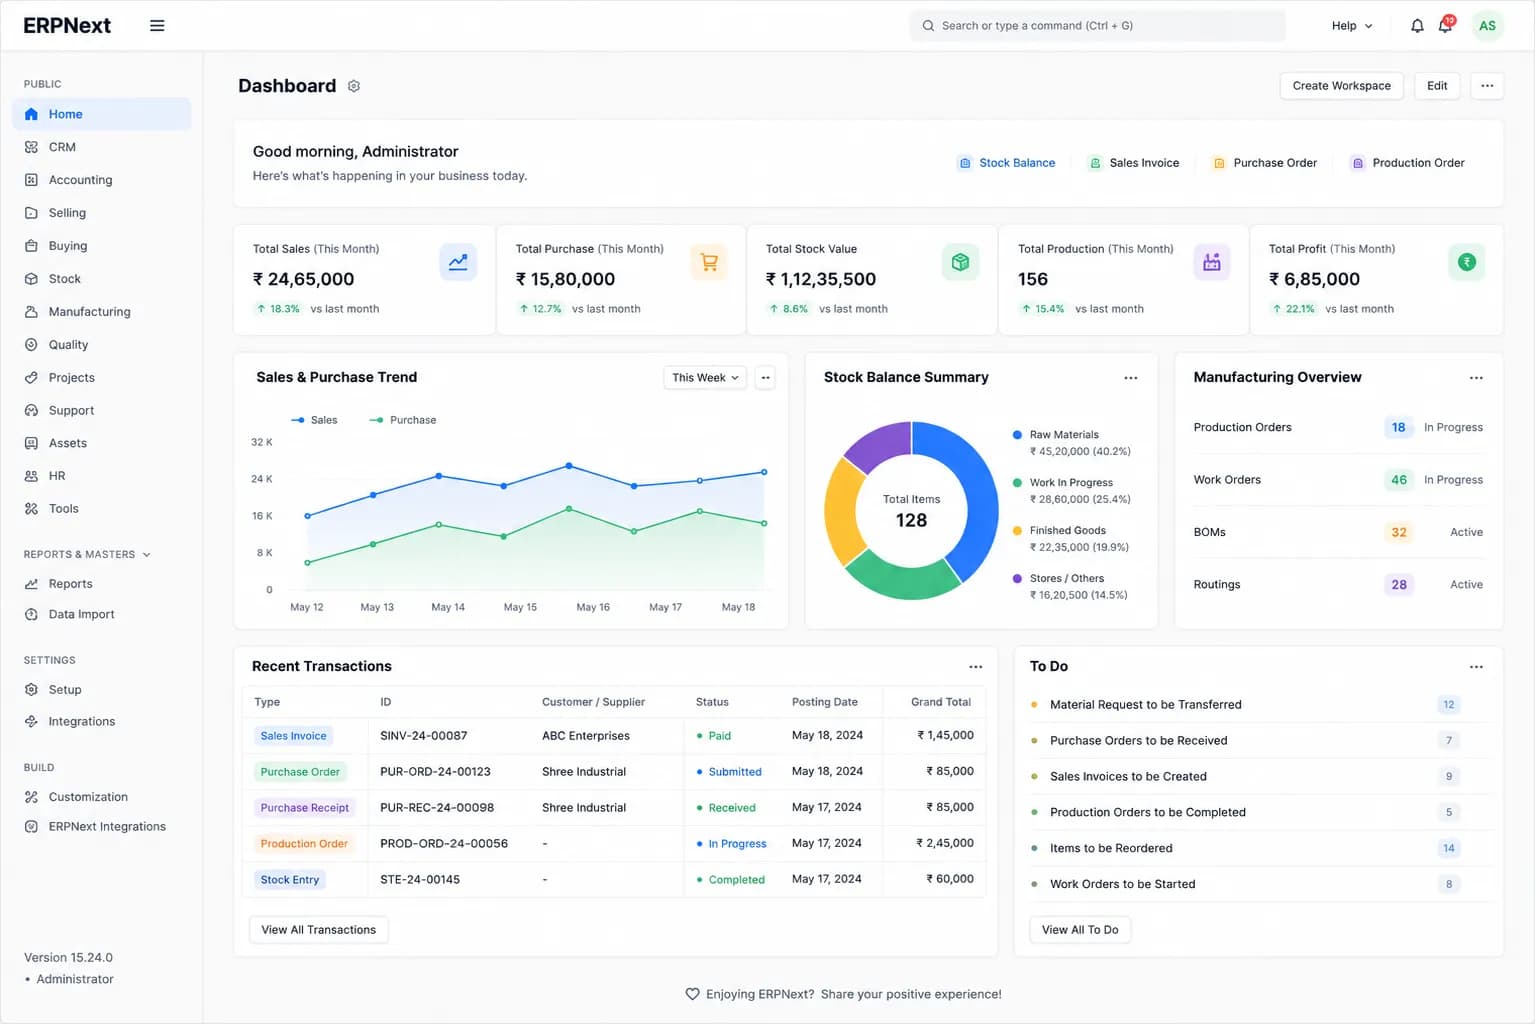
Task: Click the Total Items donut chart center
Action: [911, 511]
